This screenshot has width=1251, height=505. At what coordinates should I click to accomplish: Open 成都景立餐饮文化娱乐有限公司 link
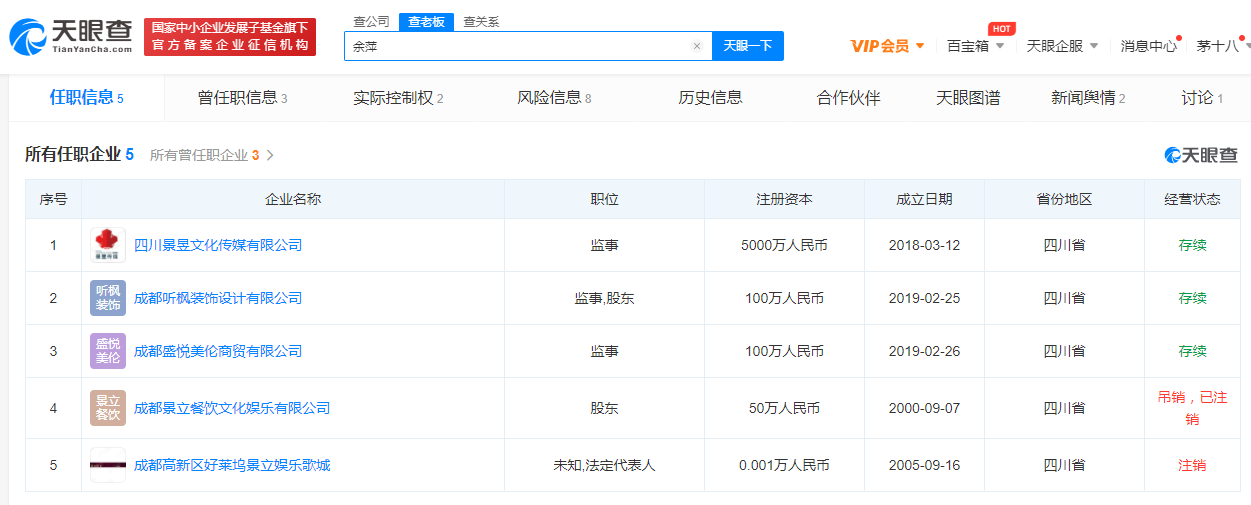232,408
